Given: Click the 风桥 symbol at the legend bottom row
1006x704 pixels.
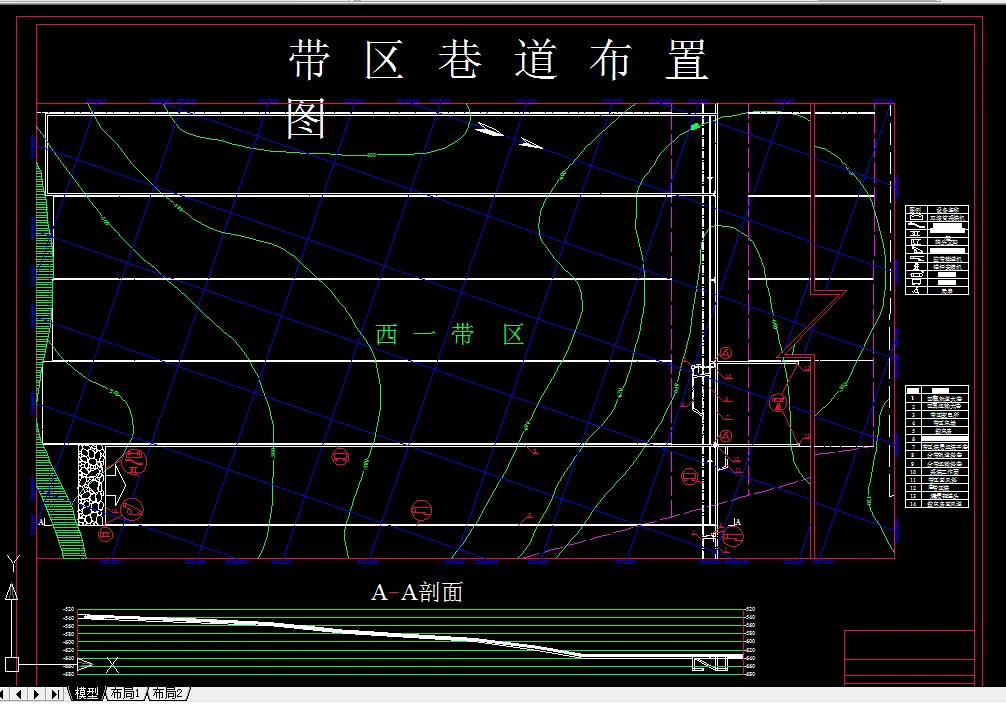Looking at the screenshot, I should coord(914,290).
